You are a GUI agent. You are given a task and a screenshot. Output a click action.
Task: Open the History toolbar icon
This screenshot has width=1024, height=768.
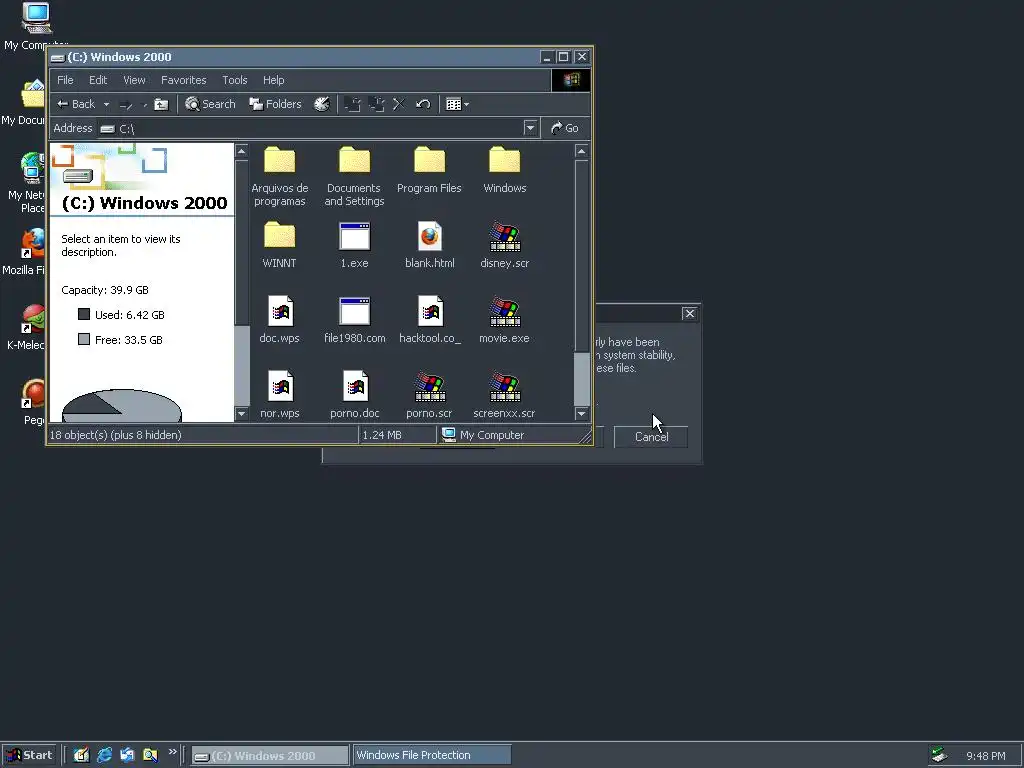point(322,104)
